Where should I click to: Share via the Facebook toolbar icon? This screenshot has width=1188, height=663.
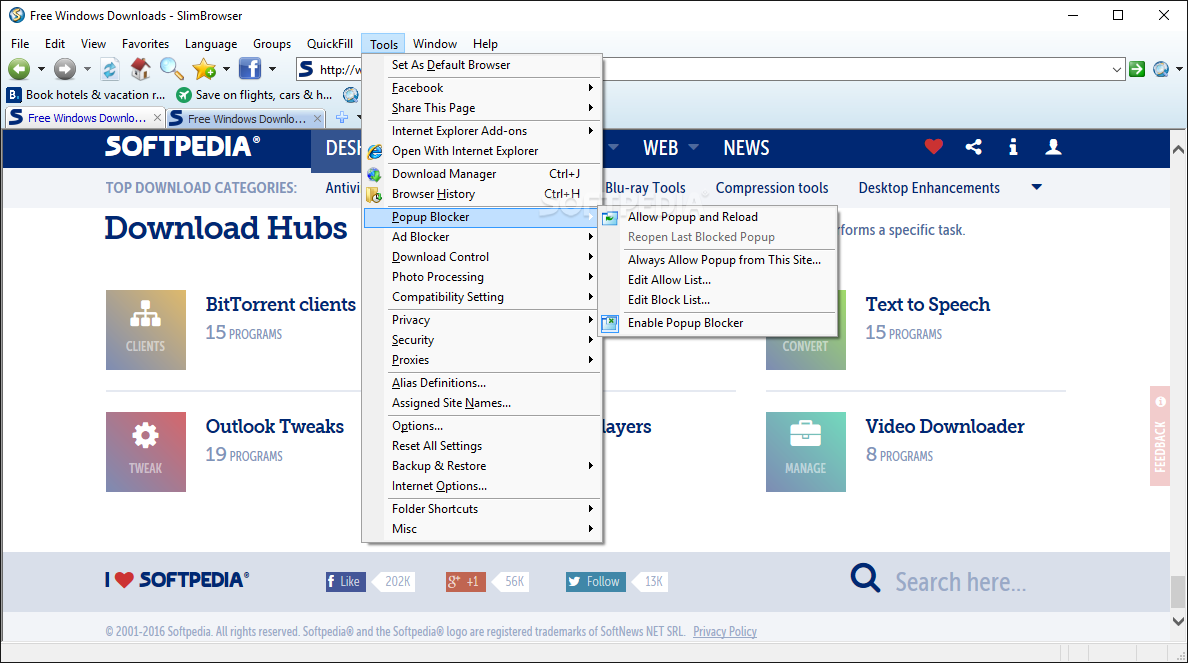[250, 70]
